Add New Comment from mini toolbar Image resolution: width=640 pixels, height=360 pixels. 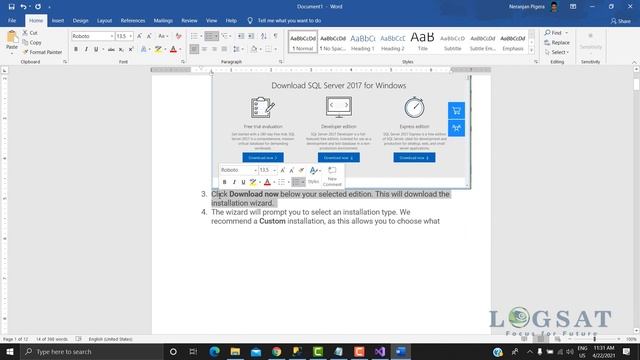coord(332,176)
